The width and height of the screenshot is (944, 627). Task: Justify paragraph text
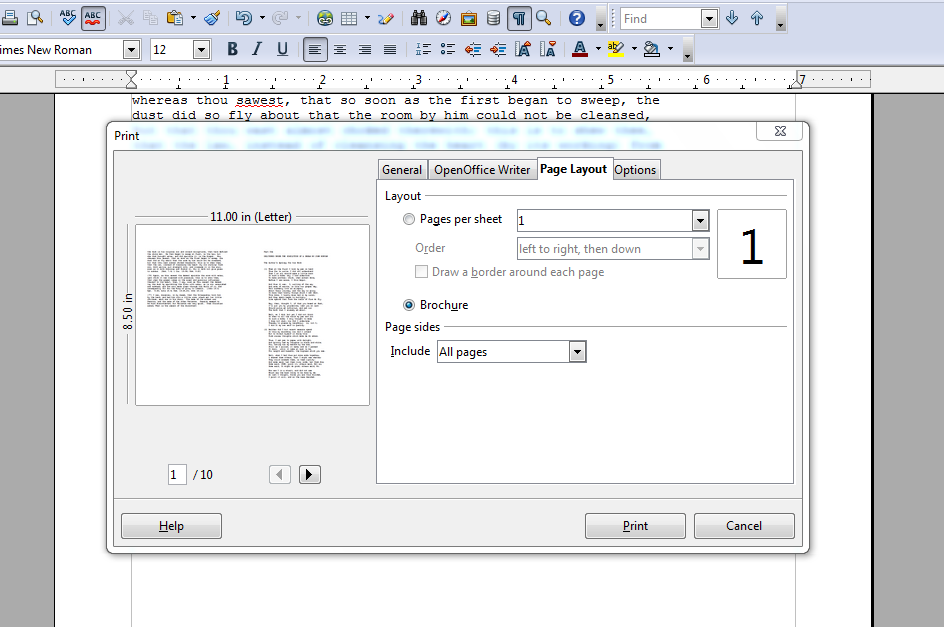click(390, 49)
